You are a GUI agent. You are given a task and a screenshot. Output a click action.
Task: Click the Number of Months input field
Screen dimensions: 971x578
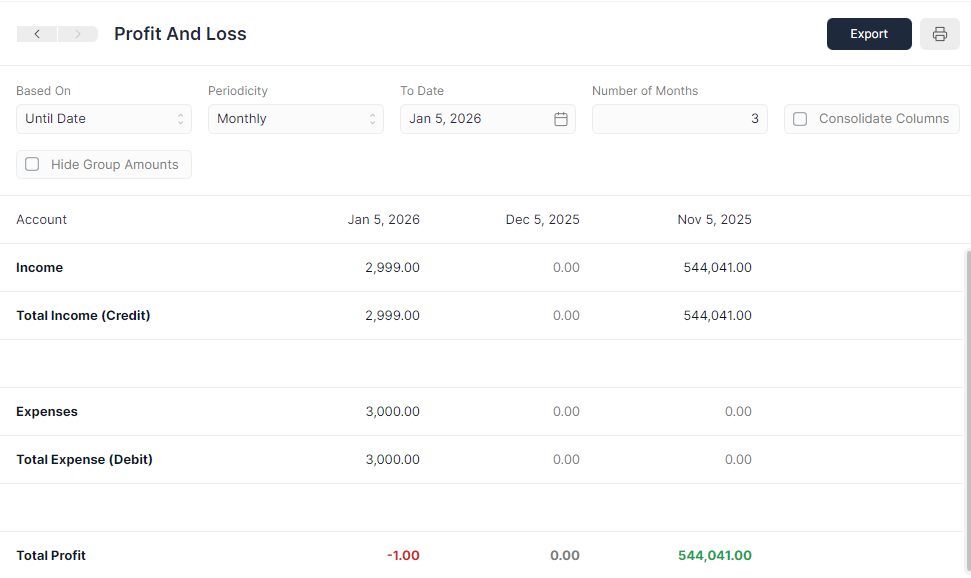(x=680, y=118)
